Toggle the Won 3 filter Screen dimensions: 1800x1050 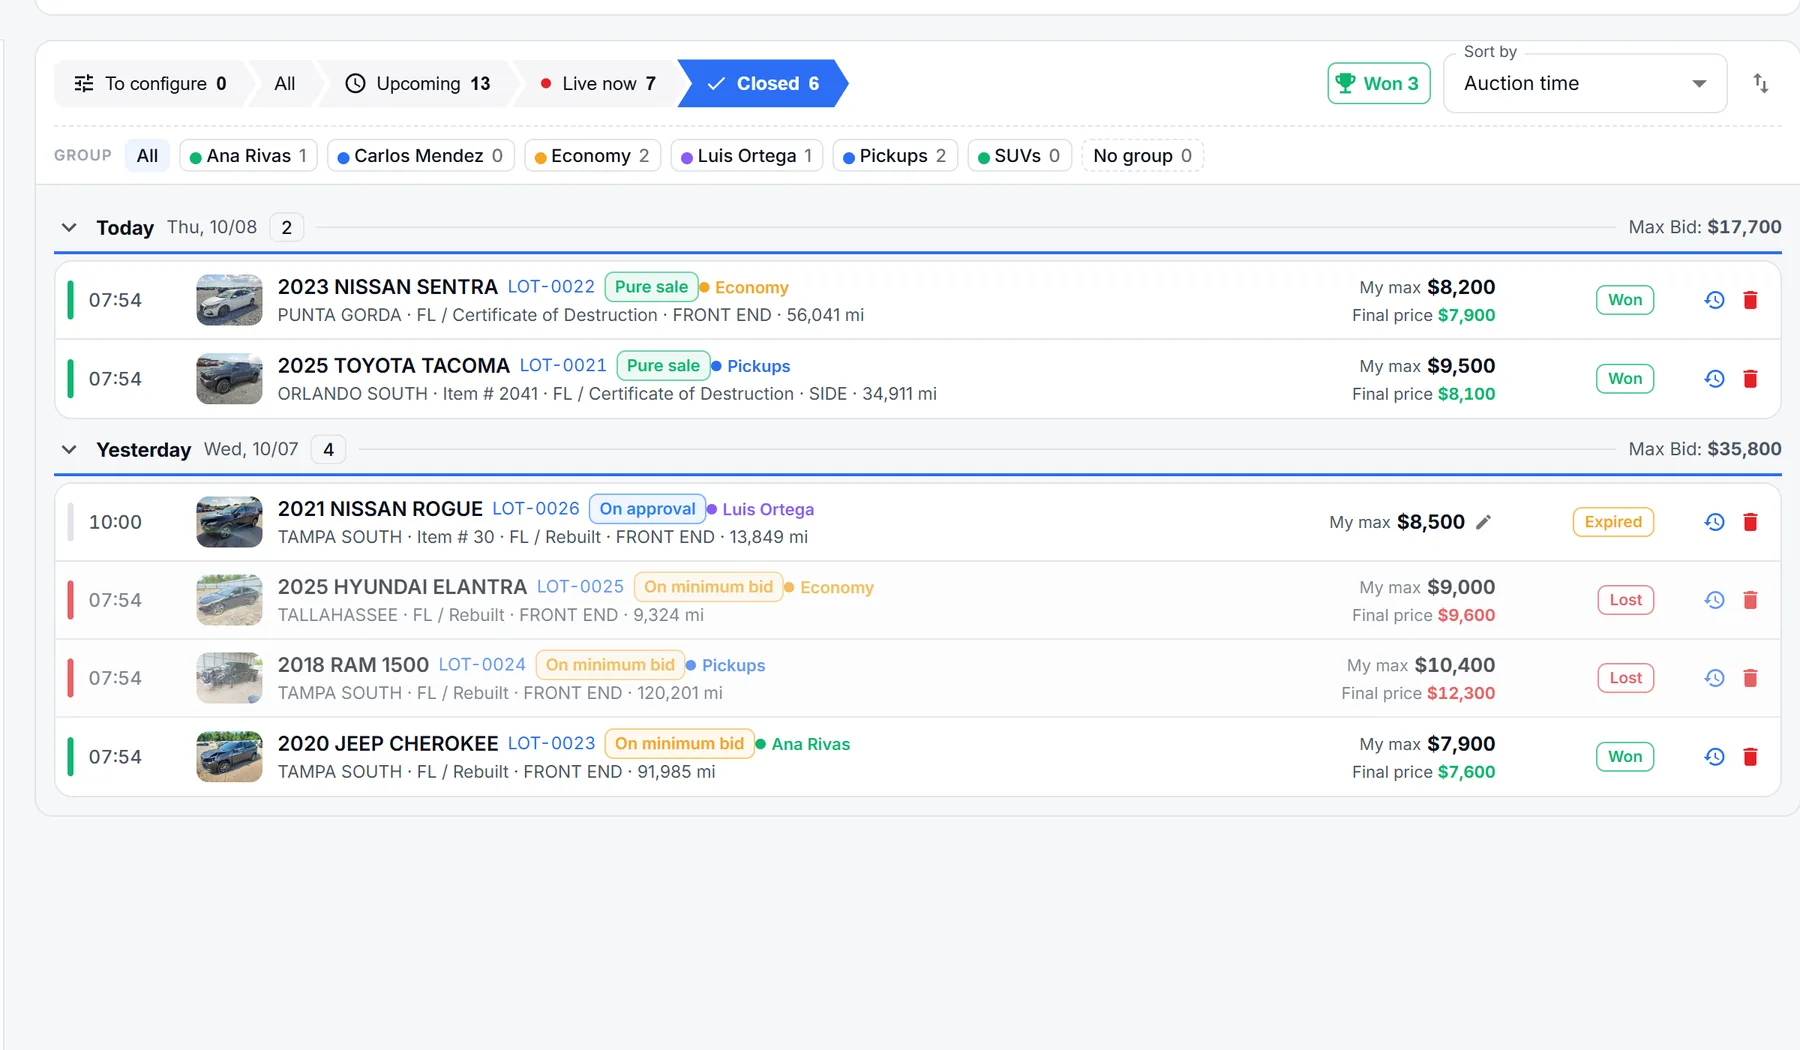pyautogui.click(x=1379, y=83)
